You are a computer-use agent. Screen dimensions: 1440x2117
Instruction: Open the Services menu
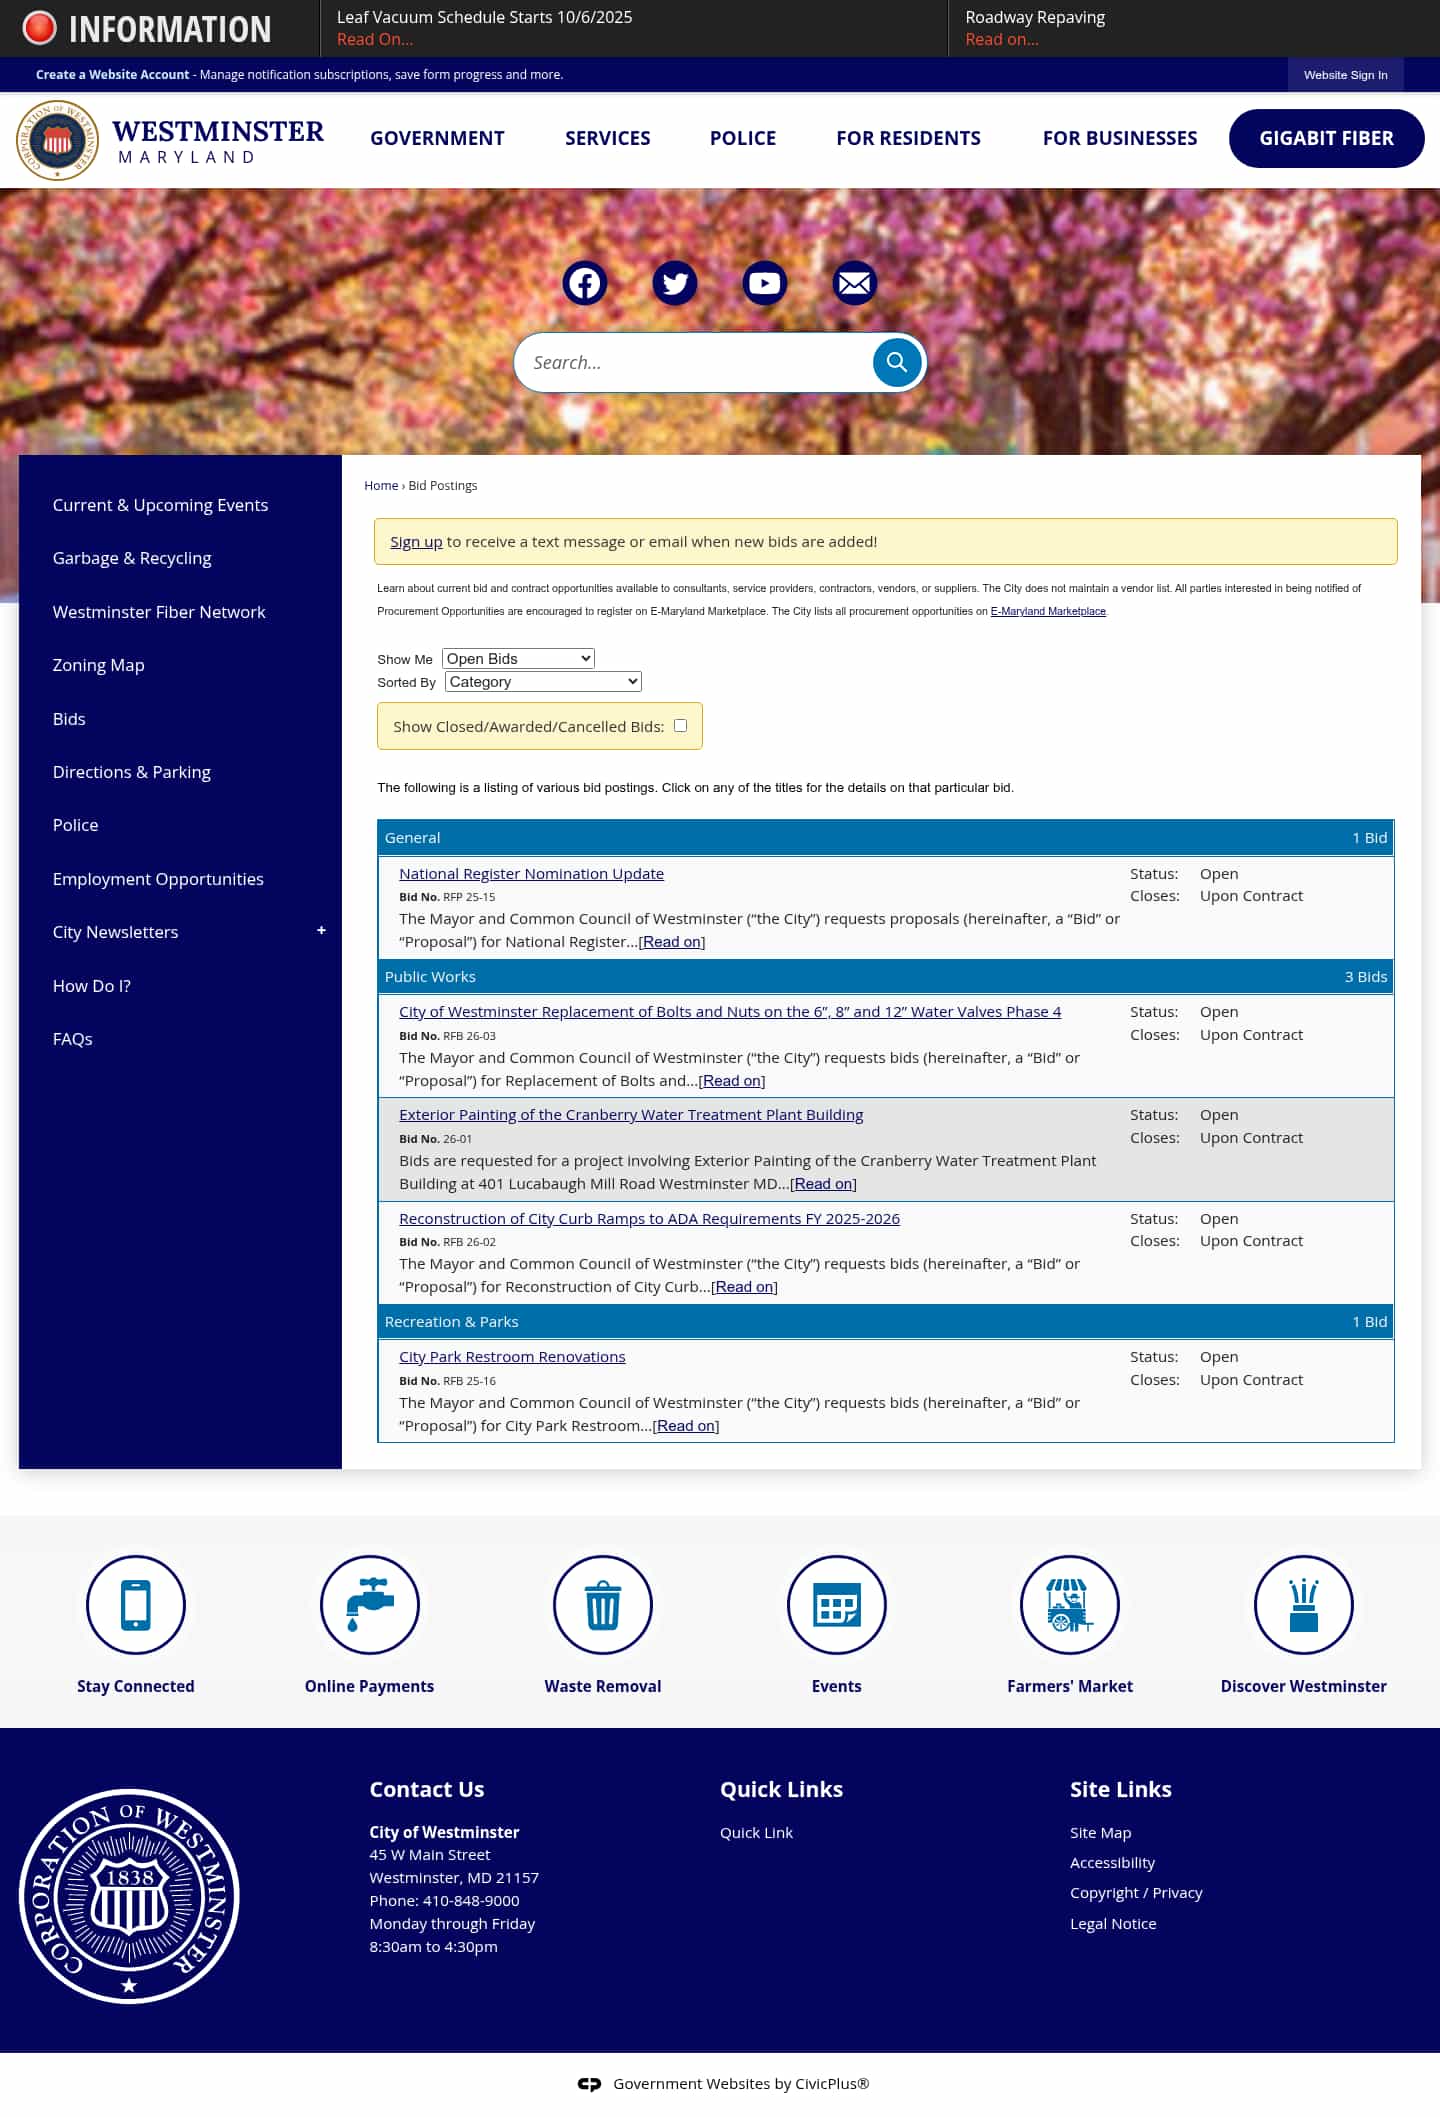pos(608,138)
